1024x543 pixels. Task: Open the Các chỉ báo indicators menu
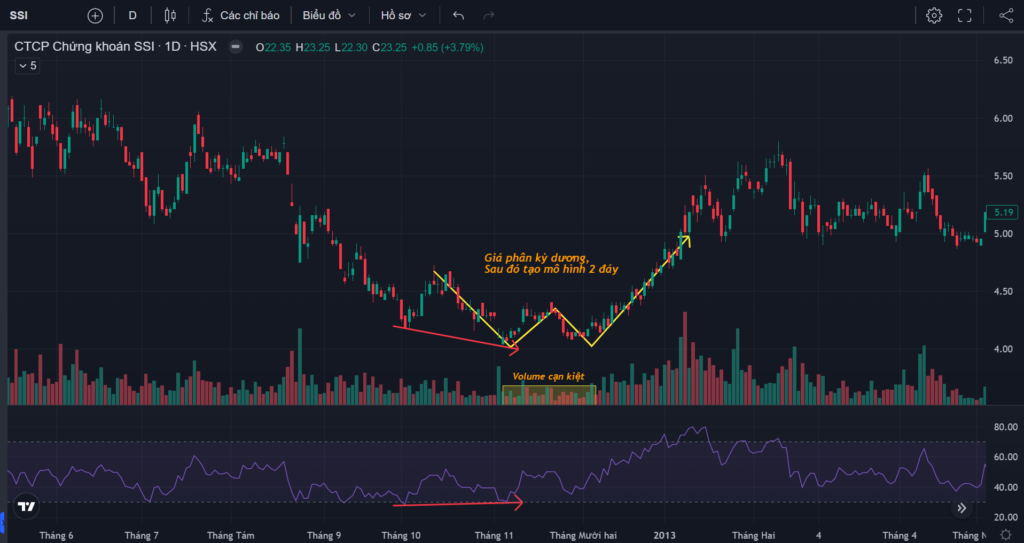coord(240,16)
